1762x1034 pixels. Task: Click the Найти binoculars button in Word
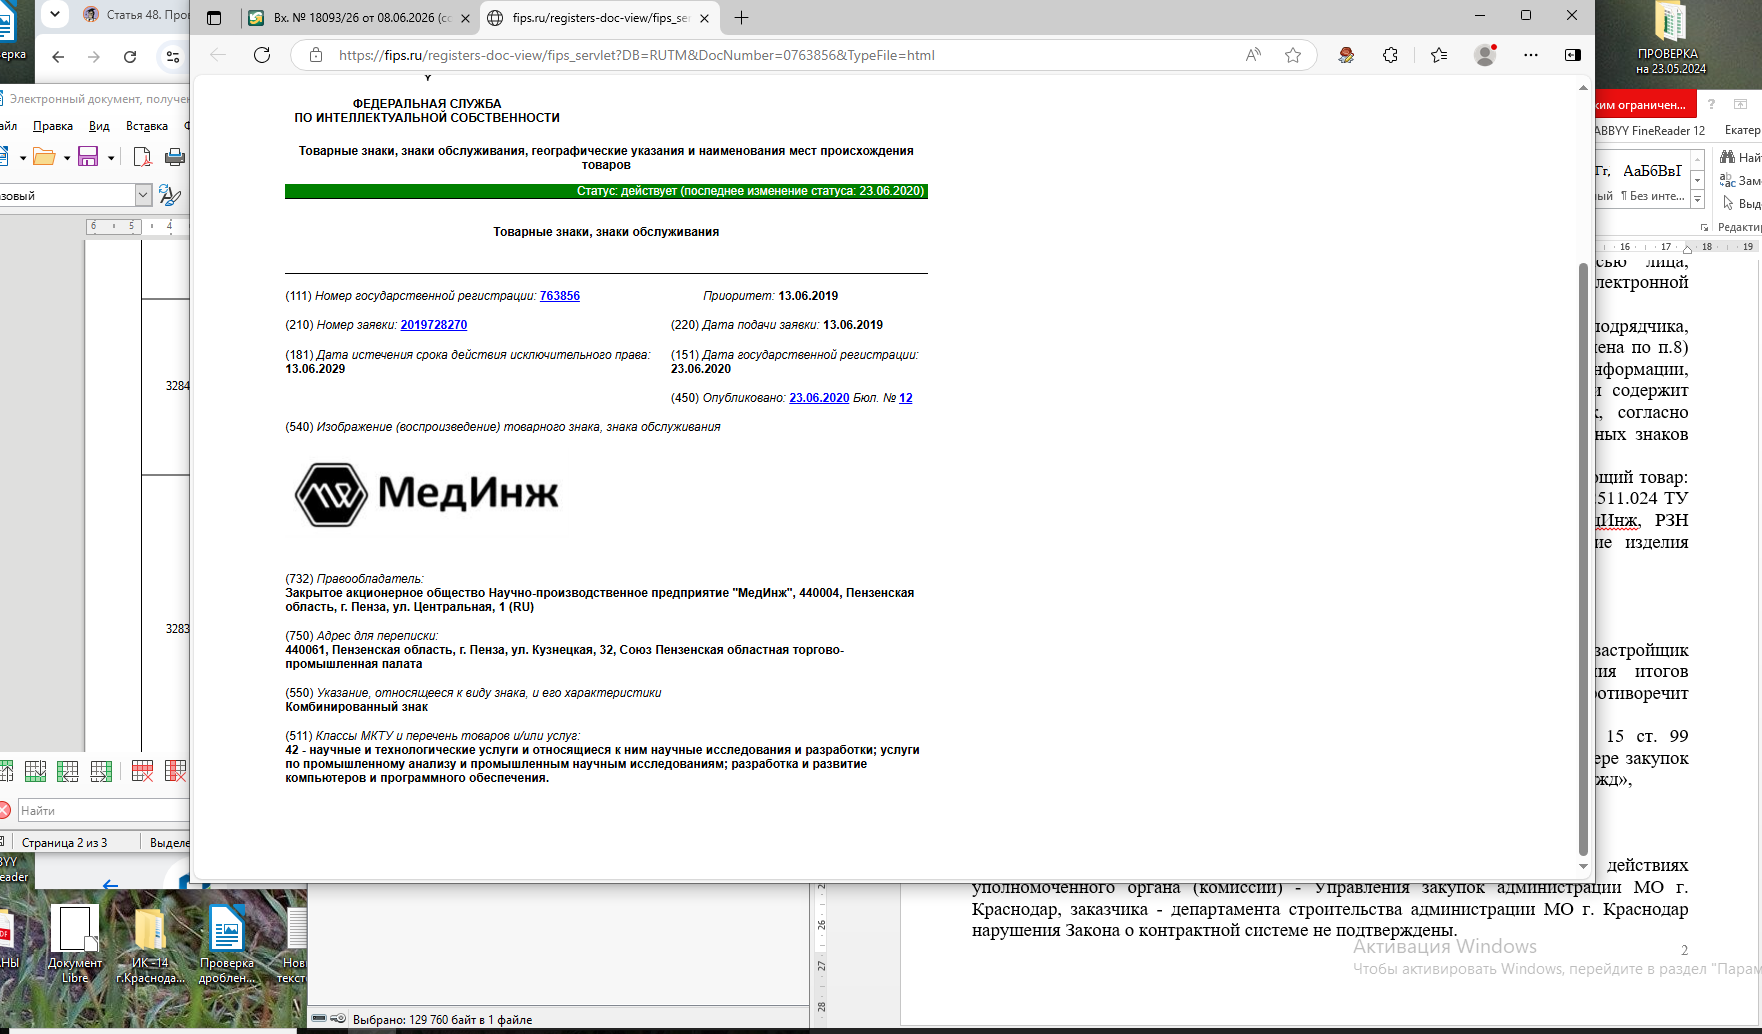click(1739, 157)
